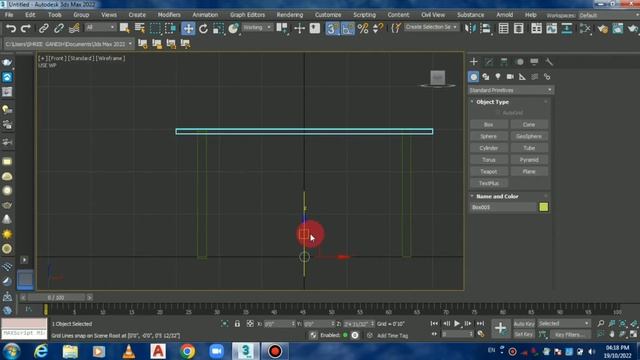The height and width of the screenshot is (360, 640).
Task: Create a Sphere primitive
Action: [489, 136]
